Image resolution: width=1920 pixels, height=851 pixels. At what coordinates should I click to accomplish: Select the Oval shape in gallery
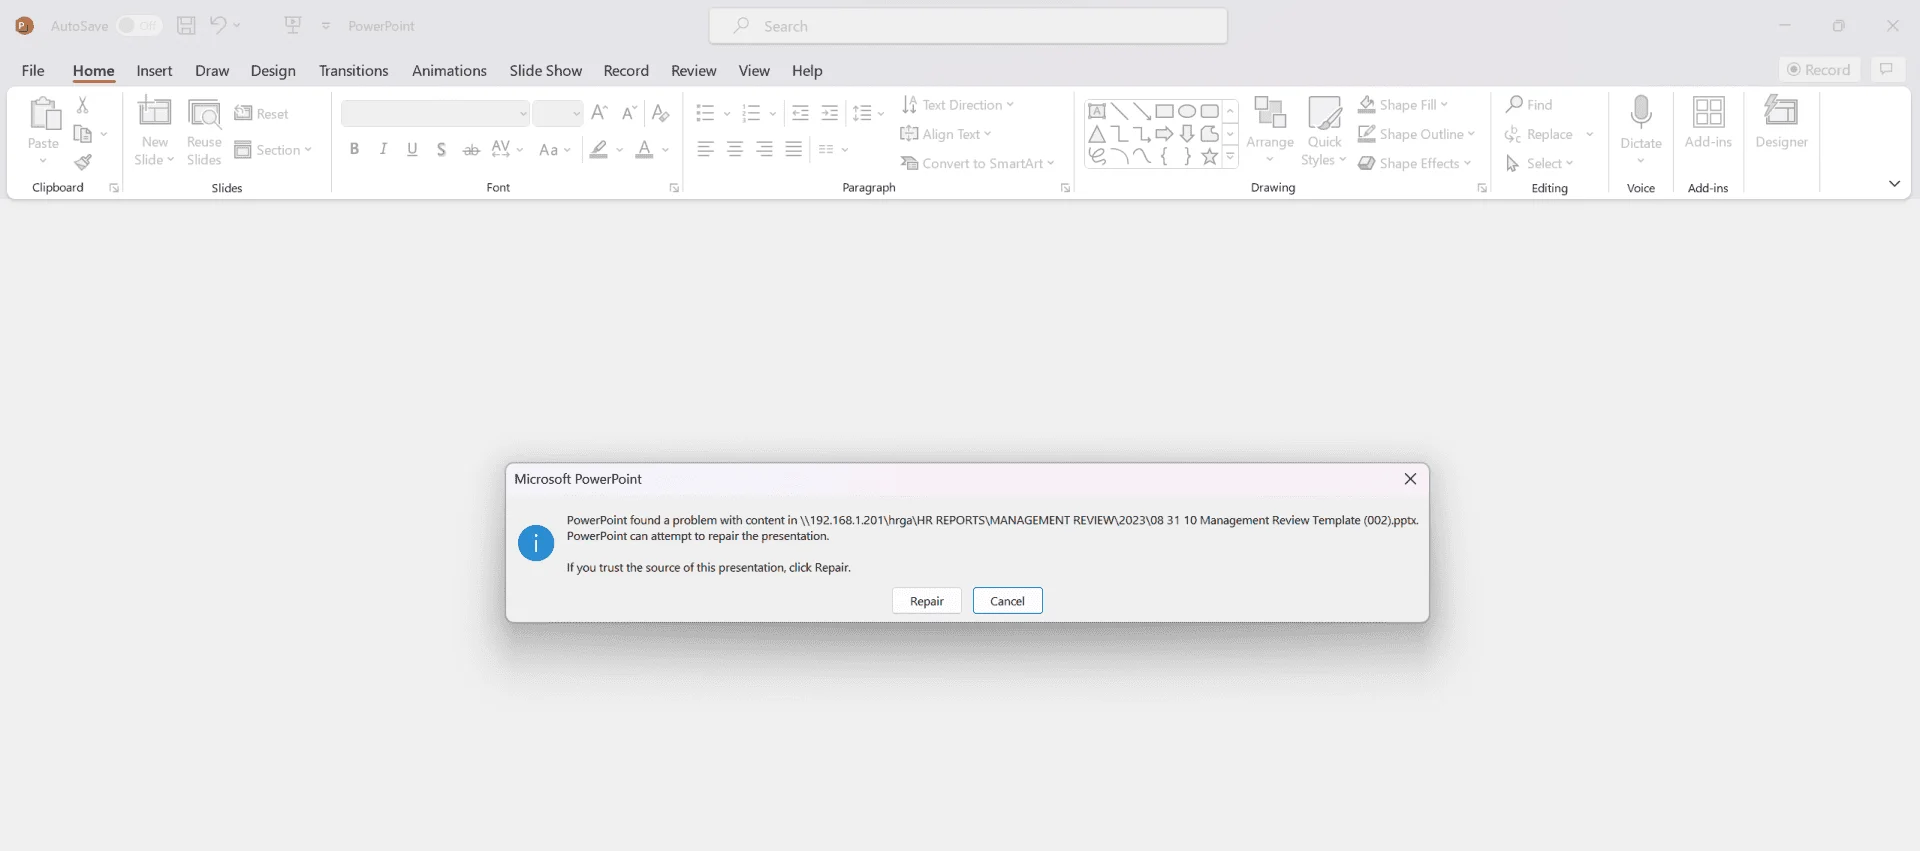pyautogui.click(x=1187, y=111)
